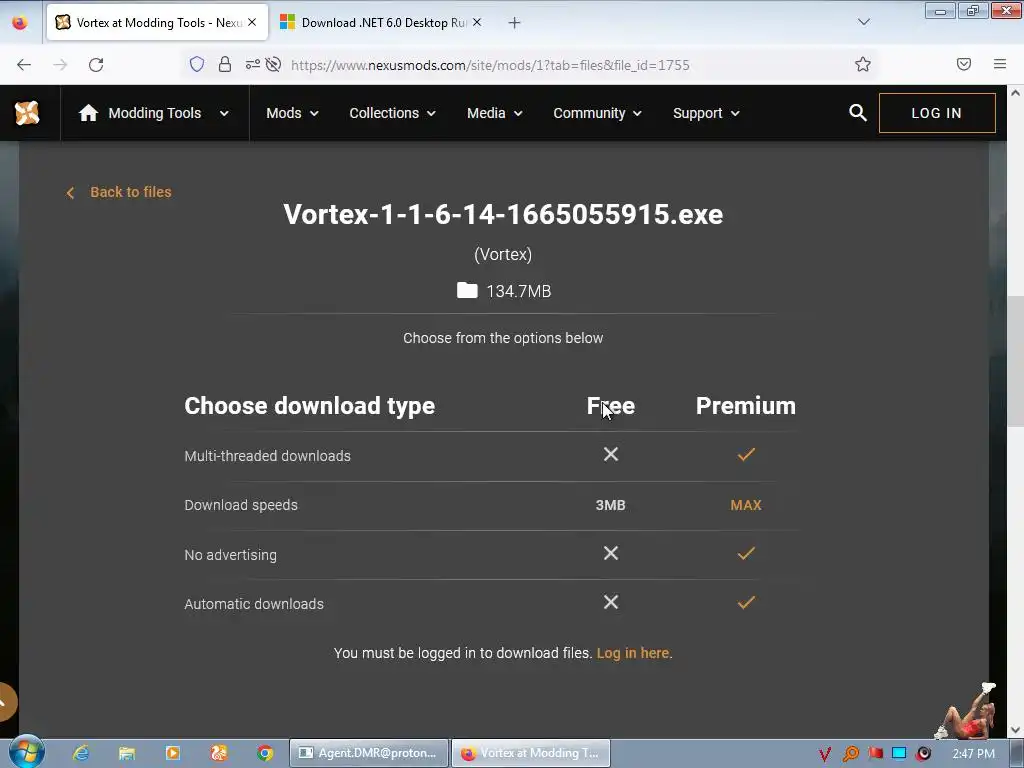Expand the Media menu
The image size is (1024, 768).
coord(494,113)
